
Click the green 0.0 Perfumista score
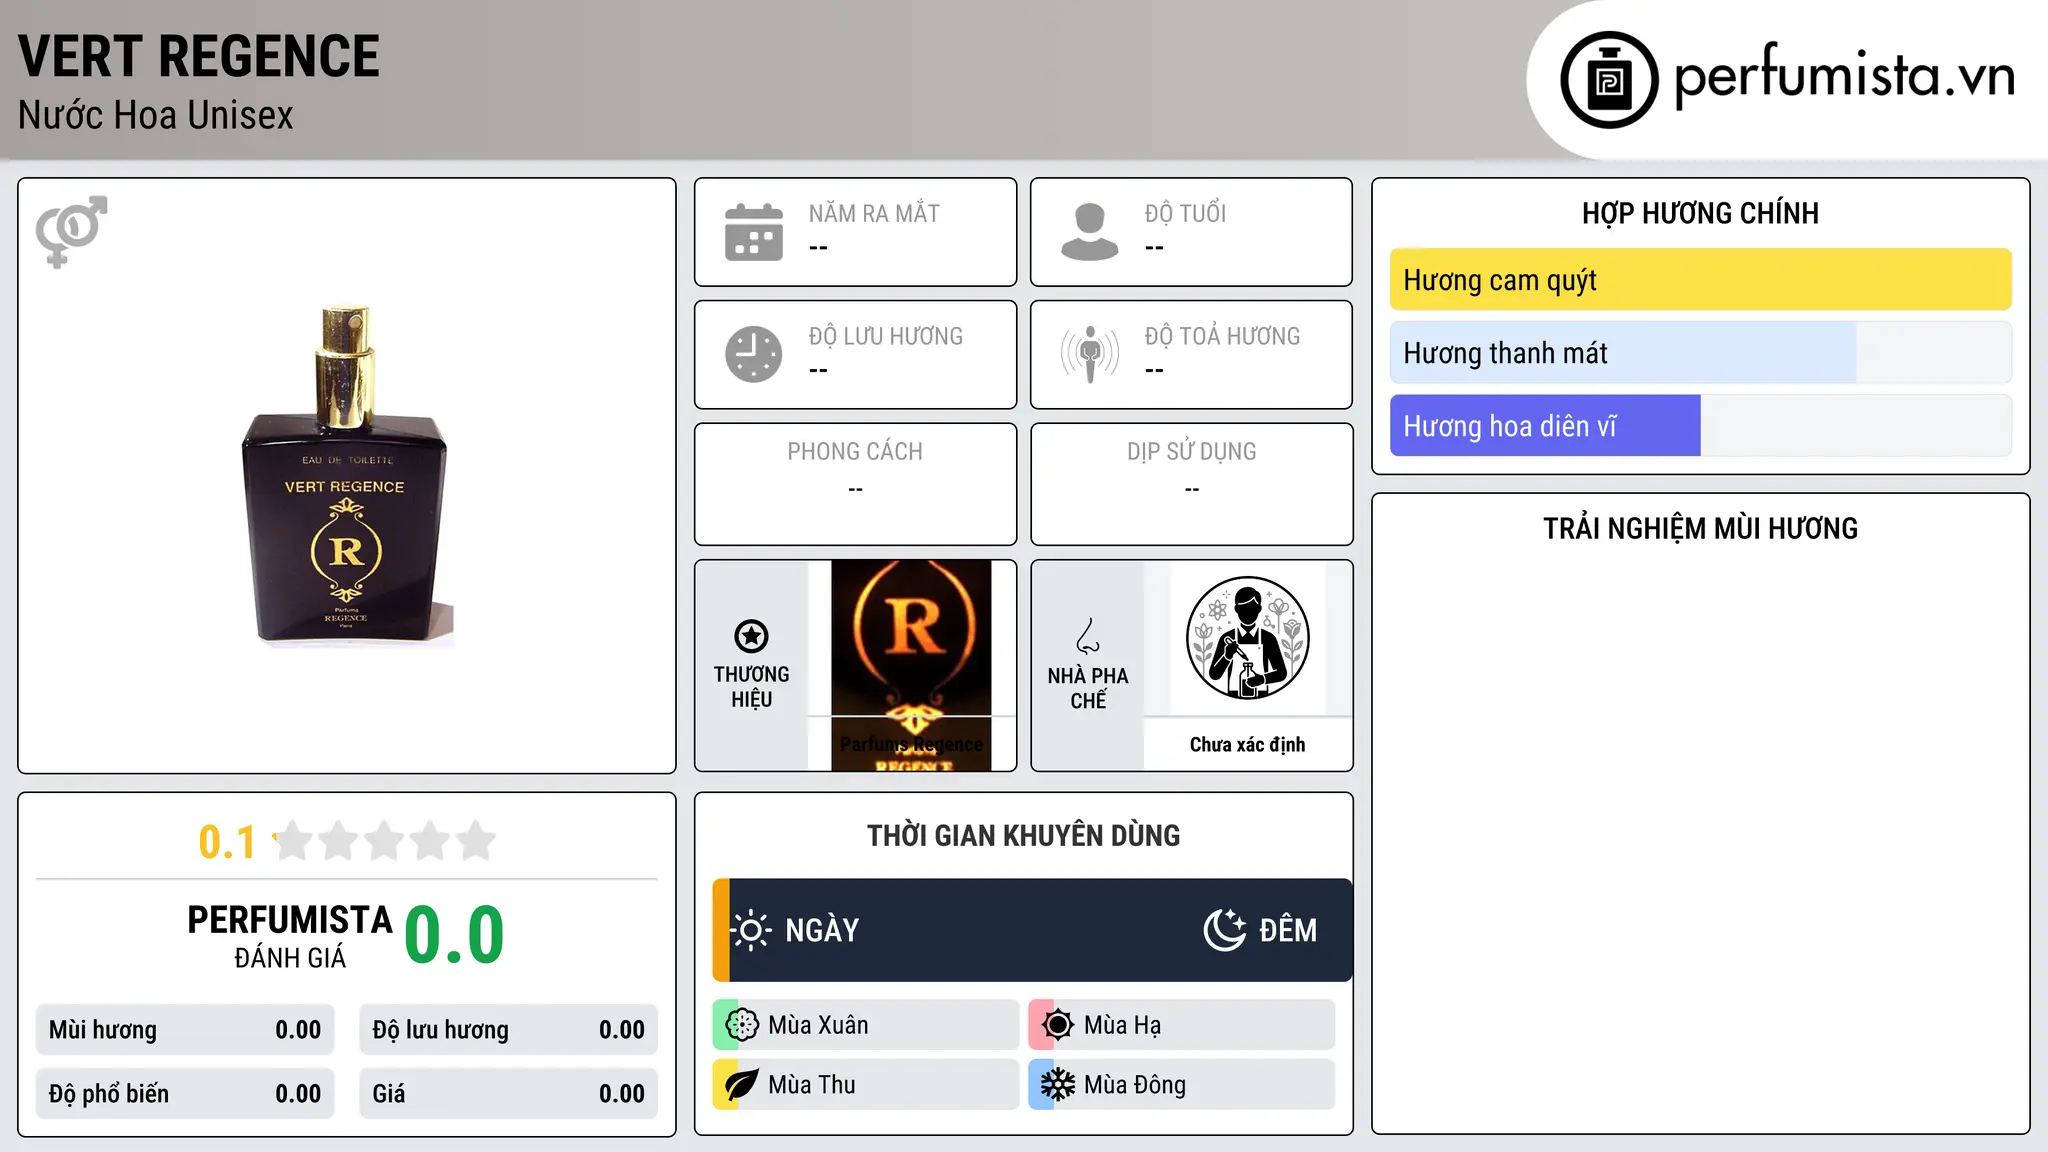[x=454, y=936]
